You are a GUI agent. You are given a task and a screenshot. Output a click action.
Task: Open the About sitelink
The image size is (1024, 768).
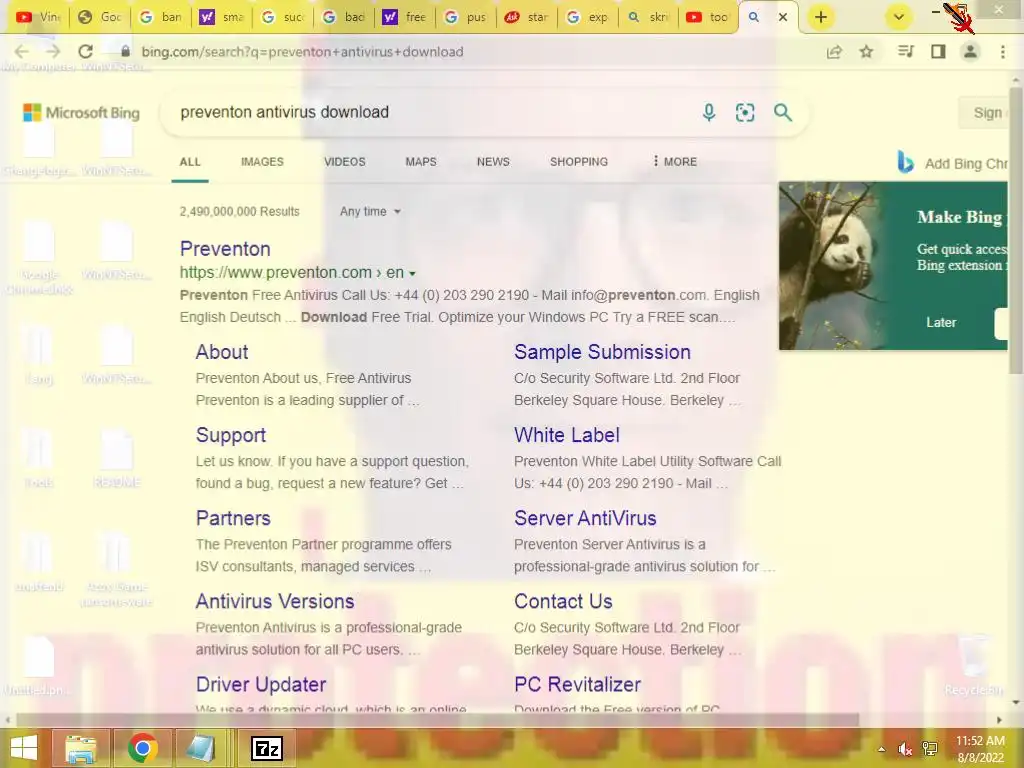[221, 352]
